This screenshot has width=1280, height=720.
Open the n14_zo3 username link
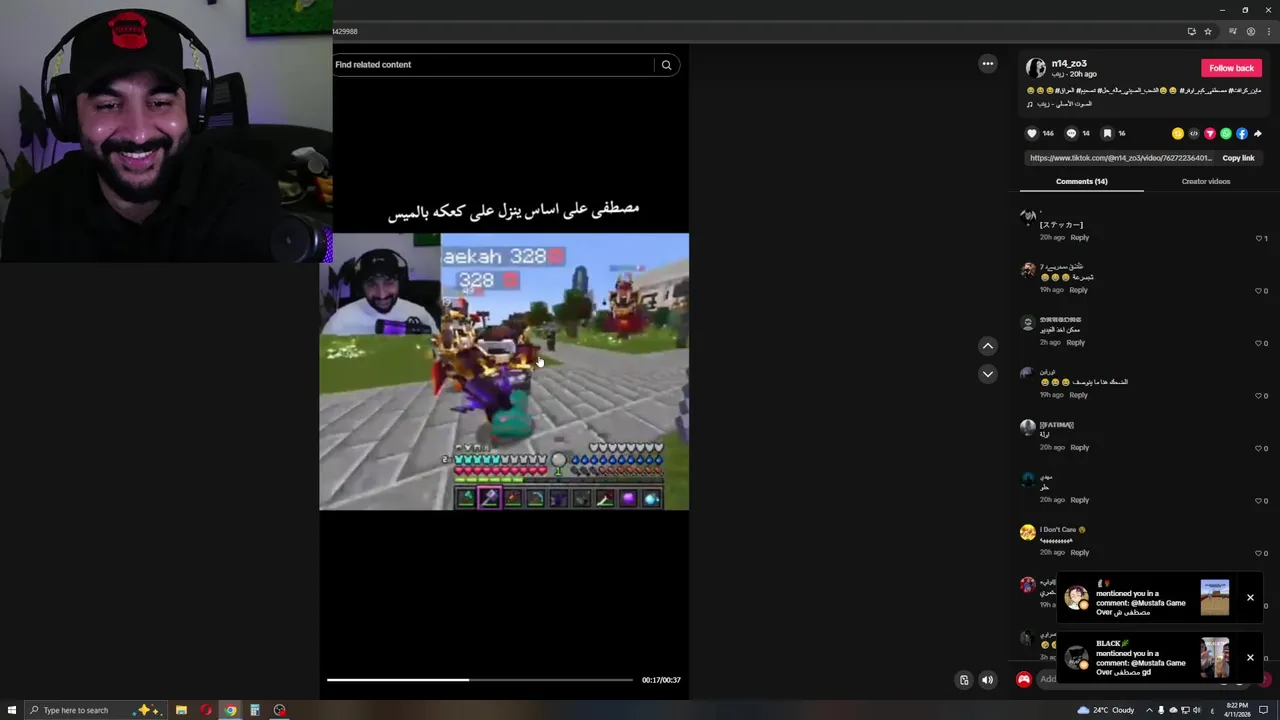click(1069, 63)
